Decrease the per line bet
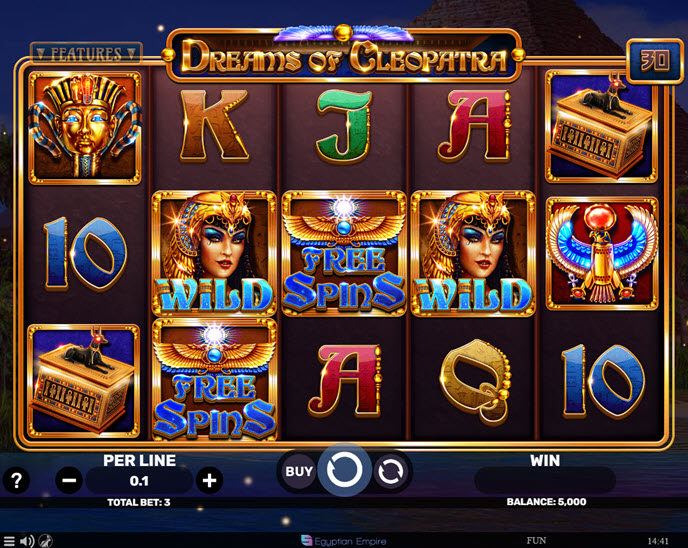The height and width of the screenshot is (548, 688). 69,480
